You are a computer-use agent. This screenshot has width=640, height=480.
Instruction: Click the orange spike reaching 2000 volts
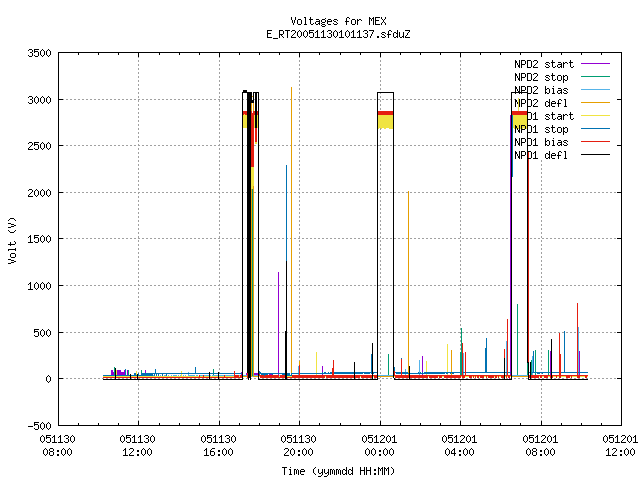(408, 282)
